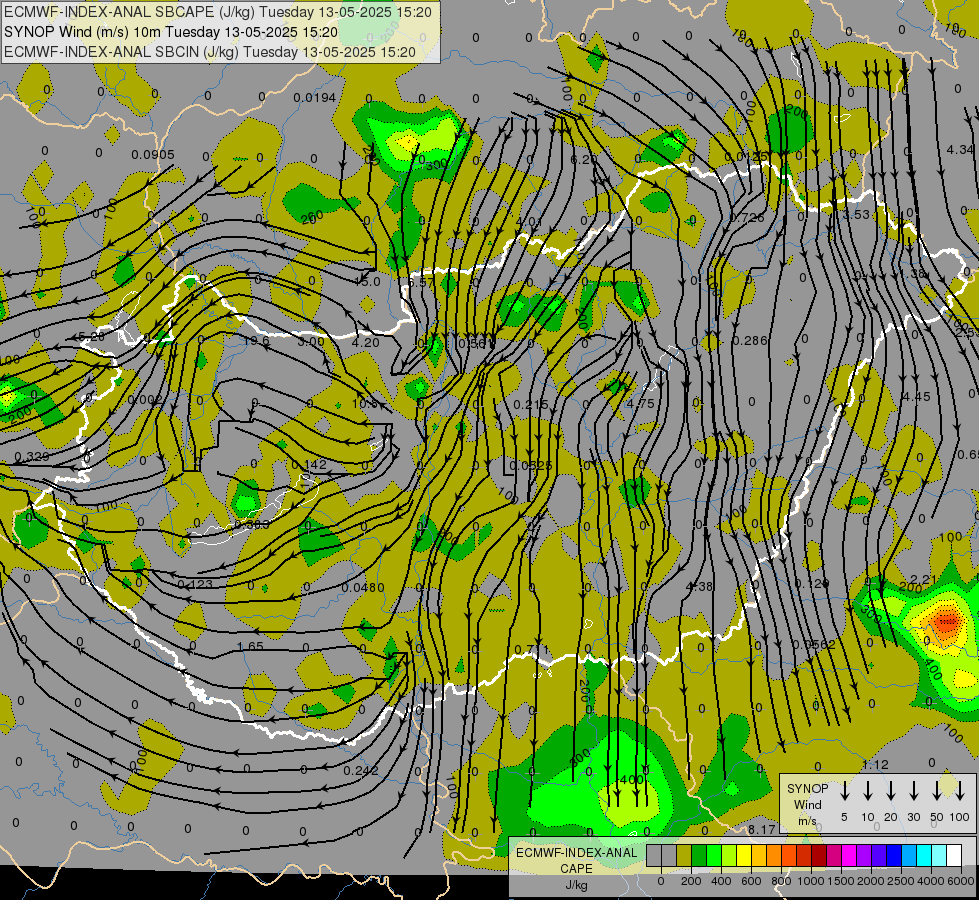979x900 pixels.
Task: Click the 50 m/s wind arrow in legend
Action: [937, 791]
